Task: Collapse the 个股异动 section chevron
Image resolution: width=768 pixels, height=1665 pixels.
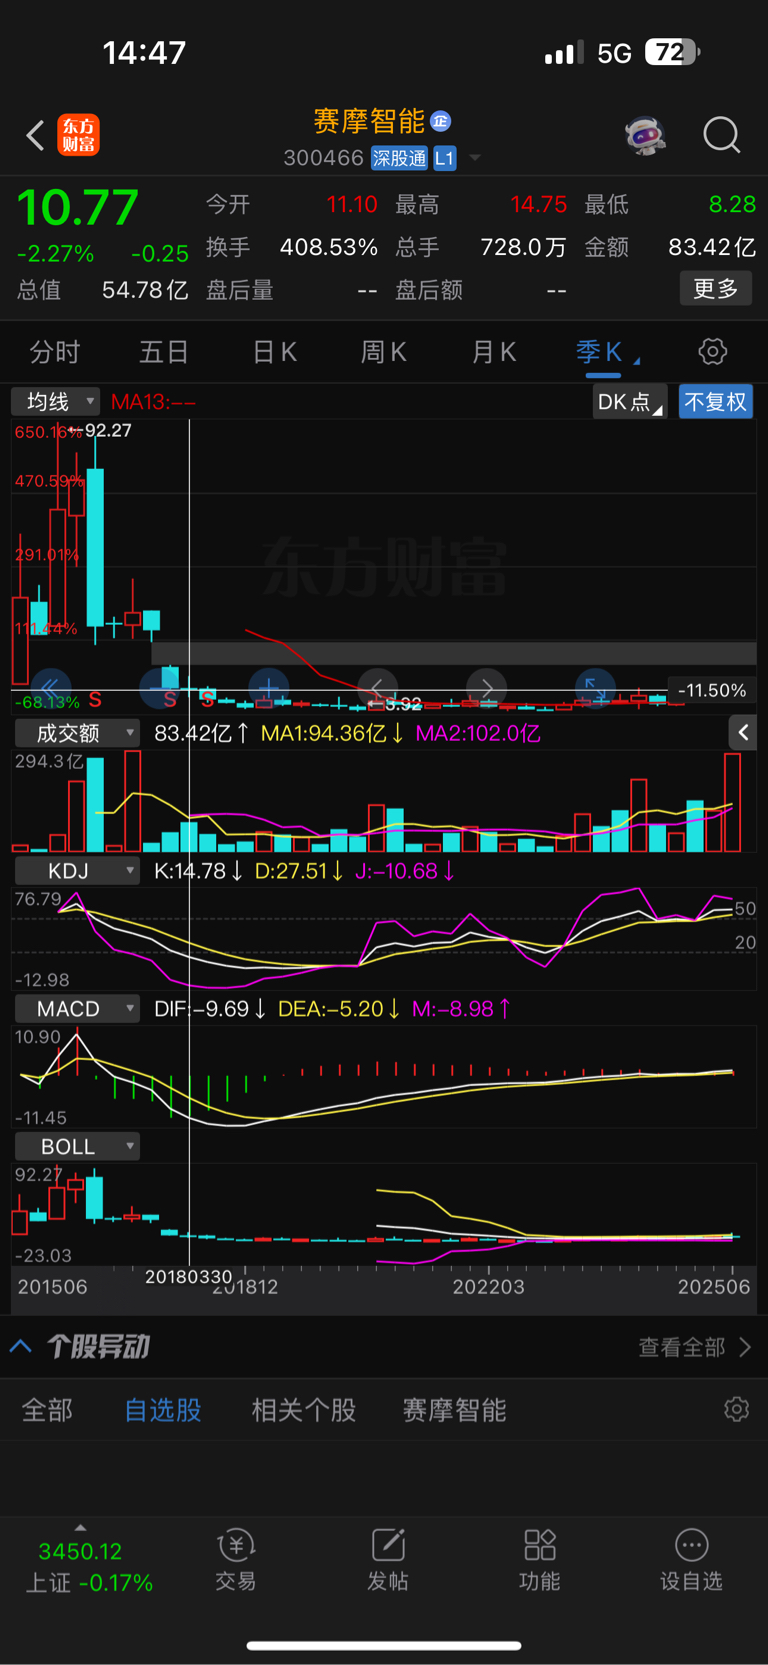Action: tap(21, 1346)
